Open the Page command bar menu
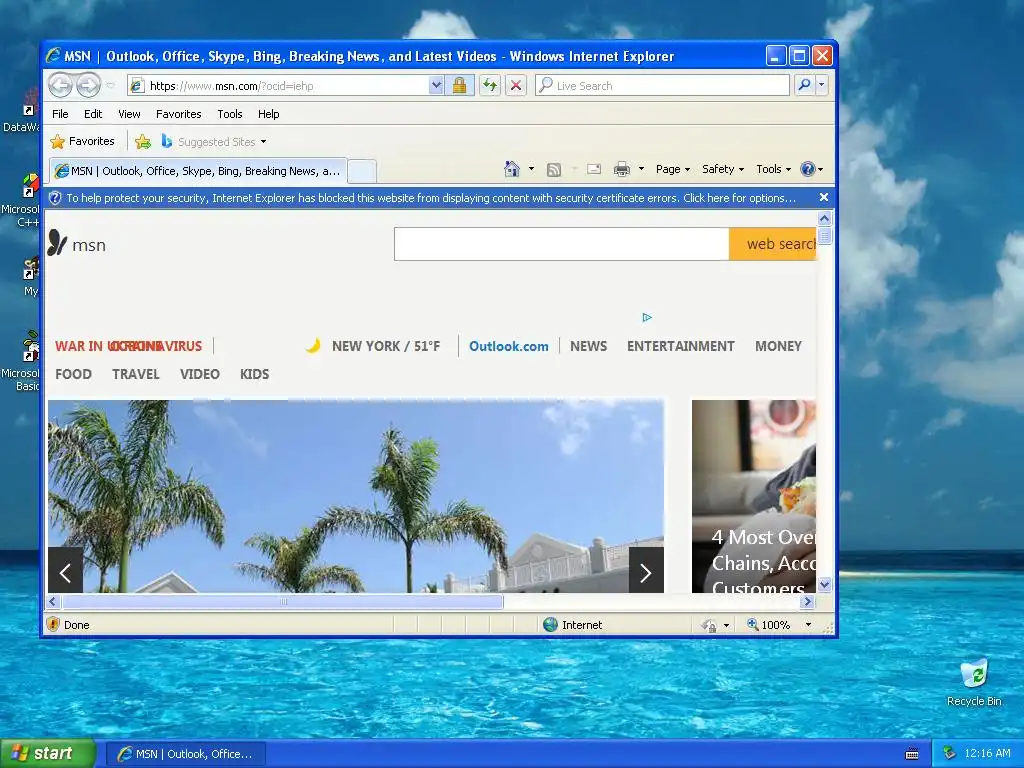This screenshot has height=768, width=1024. pyautogui.click(x=673, y=169)
